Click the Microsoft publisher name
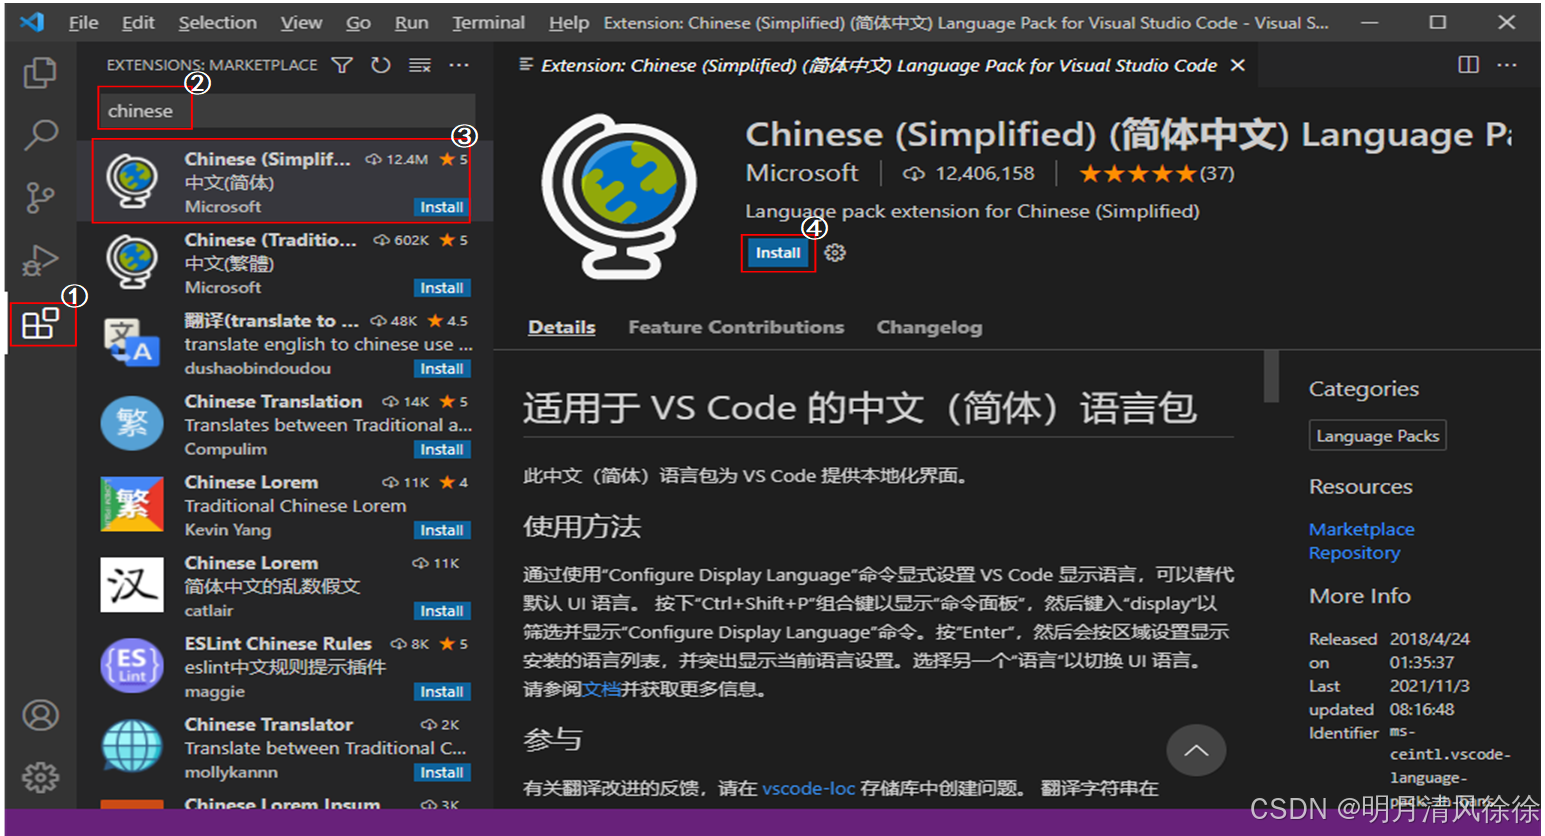Viewport: 1545px width, 836px height. tap(802, 173)
